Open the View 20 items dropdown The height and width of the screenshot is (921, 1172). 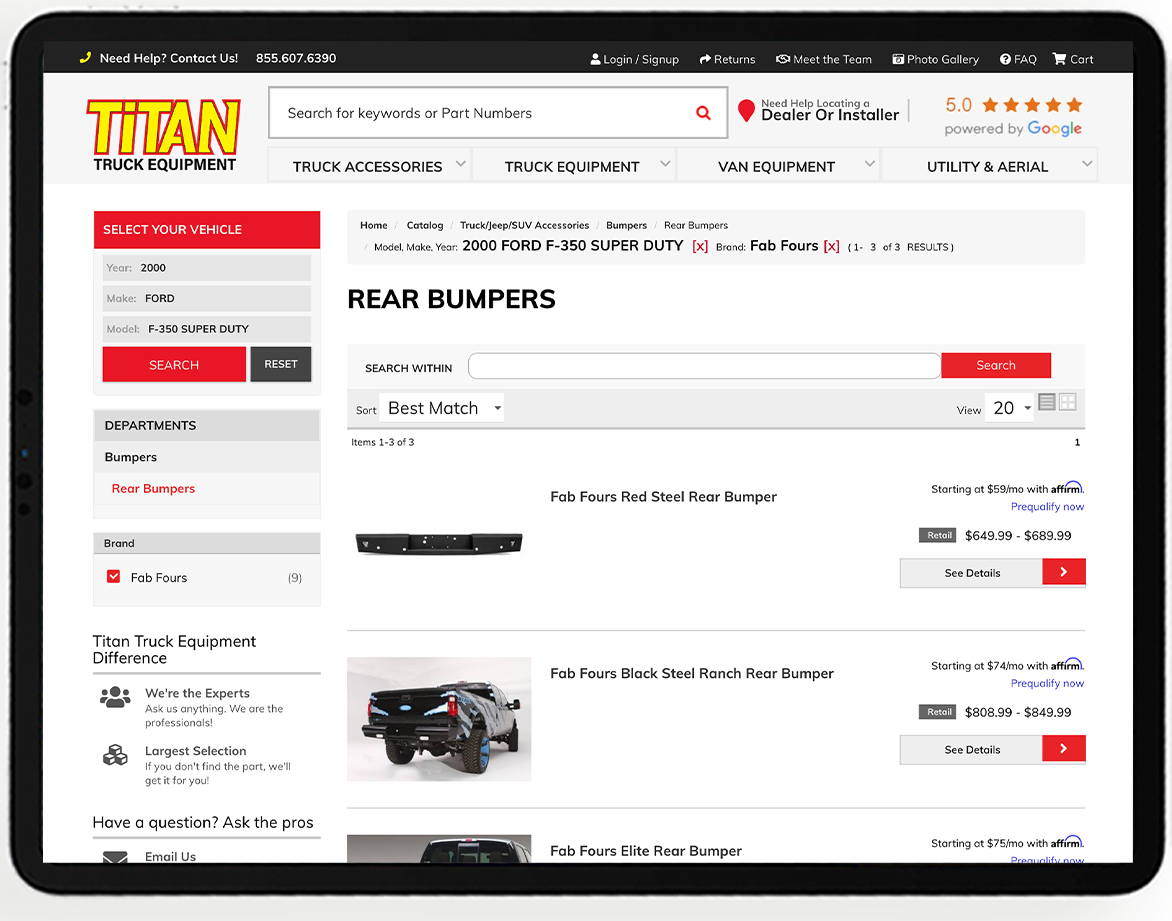coord(1010,408)
